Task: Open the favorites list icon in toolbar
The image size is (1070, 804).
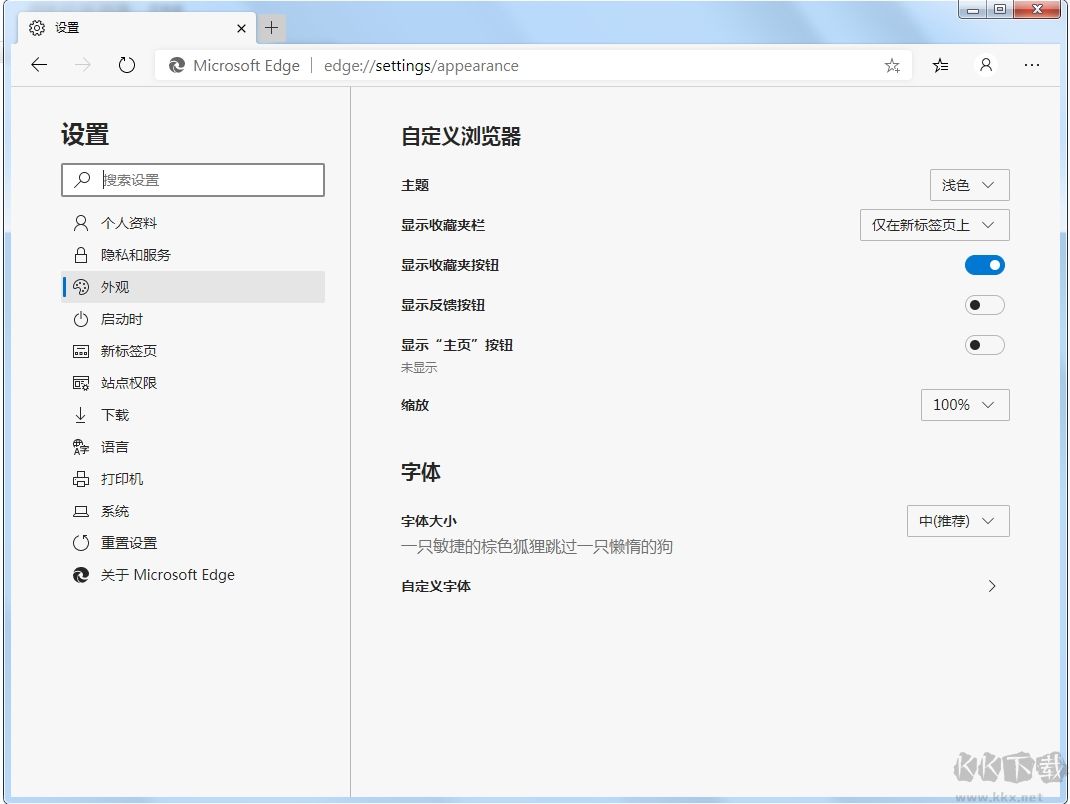Action: 941,65
